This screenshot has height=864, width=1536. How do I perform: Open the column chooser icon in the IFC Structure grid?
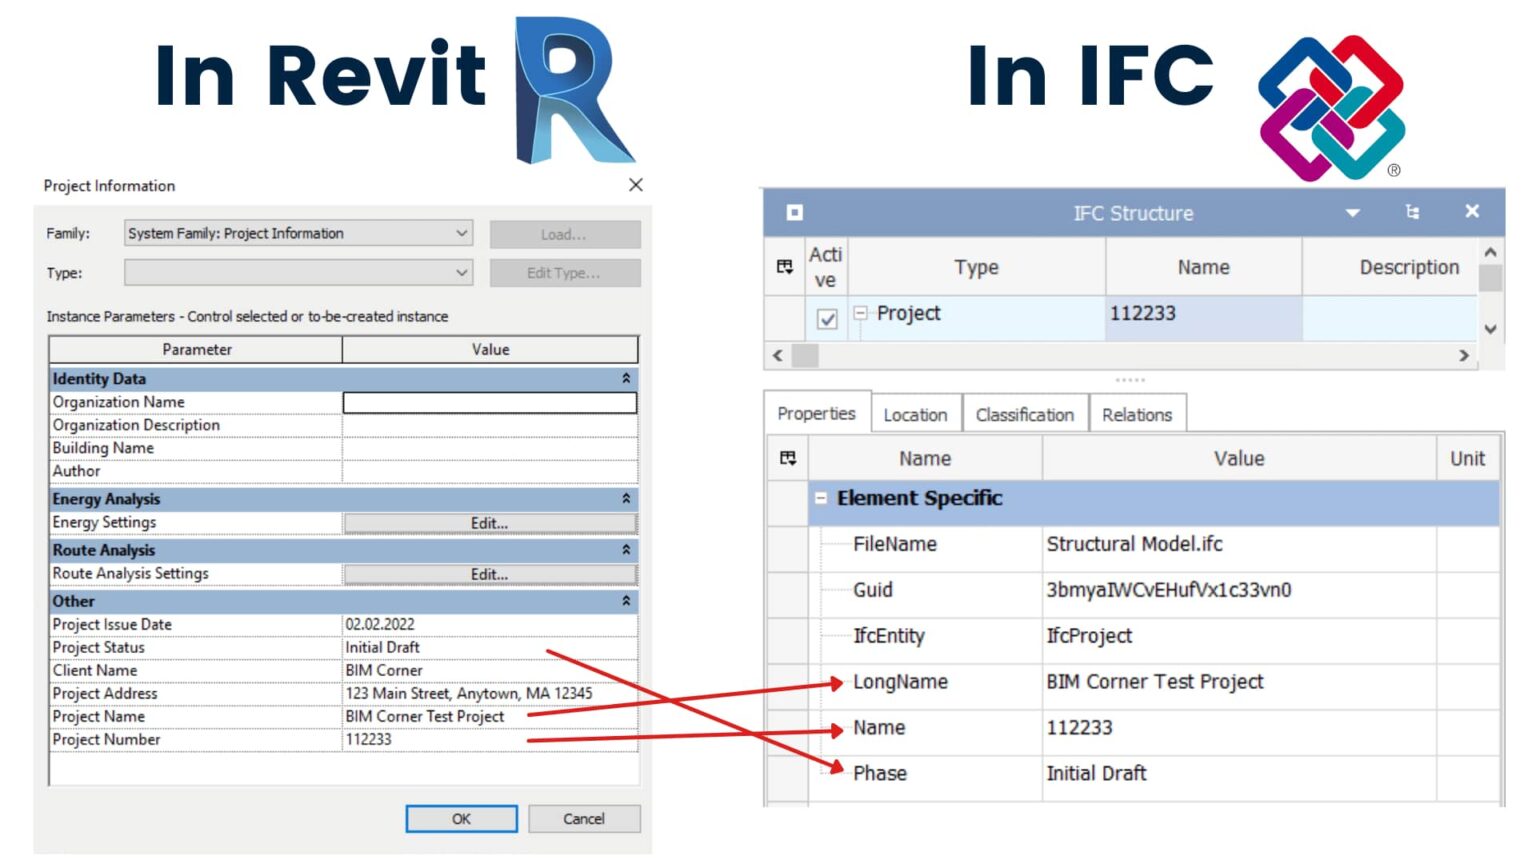click(784, 266)
